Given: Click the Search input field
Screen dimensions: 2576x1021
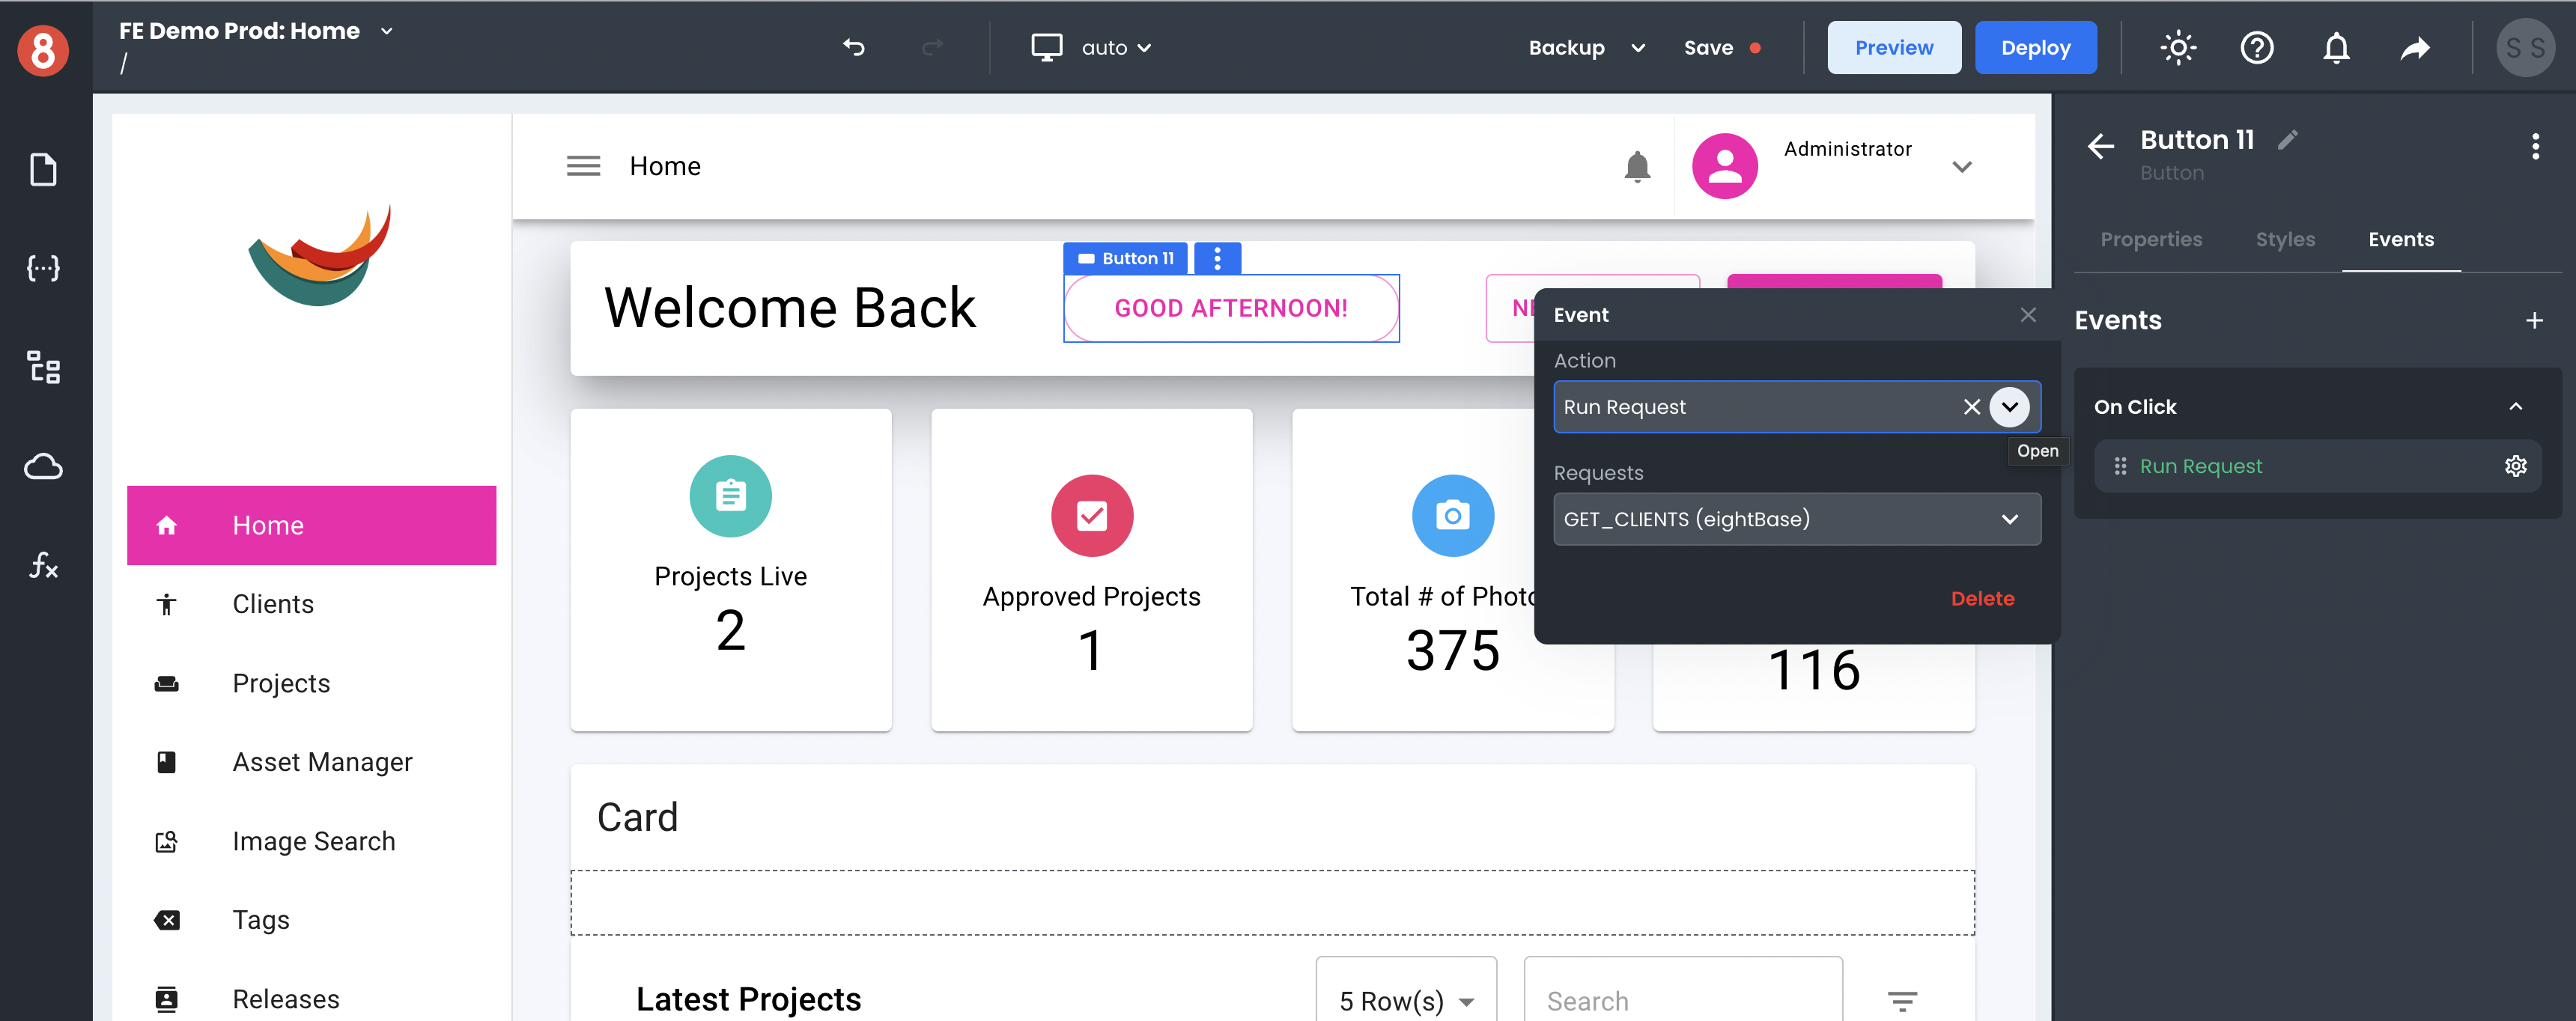Looking at the screenshot, I should click(1682, 1000).
